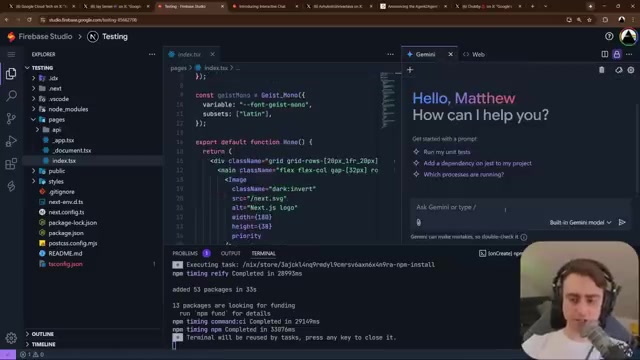Click the Firebase Studio logo
Screen dimensions: 640x360
pos(11,37)
